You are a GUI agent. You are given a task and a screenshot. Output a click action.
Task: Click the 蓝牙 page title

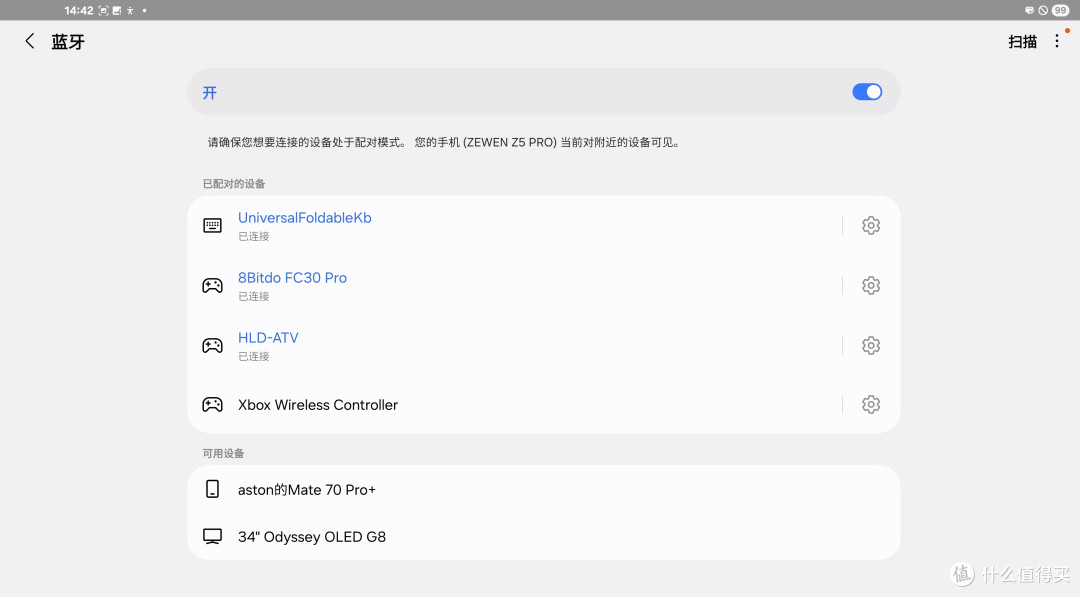tap(68, 42)
